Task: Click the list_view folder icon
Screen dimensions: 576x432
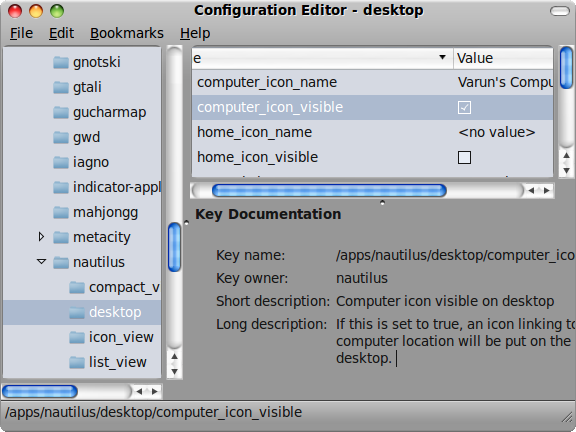Action: click(x=77, y=362)
